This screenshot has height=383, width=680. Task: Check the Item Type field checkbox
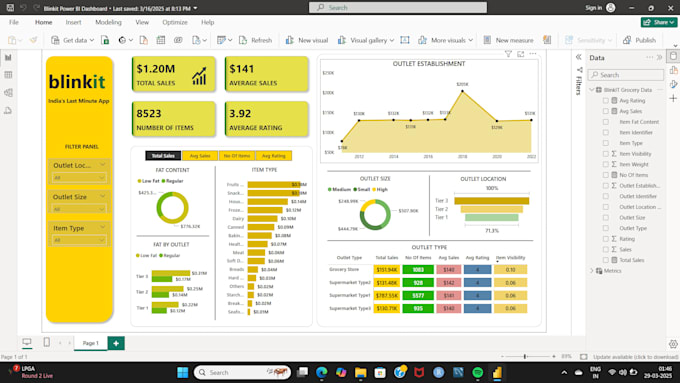click(x=606, y=143)
